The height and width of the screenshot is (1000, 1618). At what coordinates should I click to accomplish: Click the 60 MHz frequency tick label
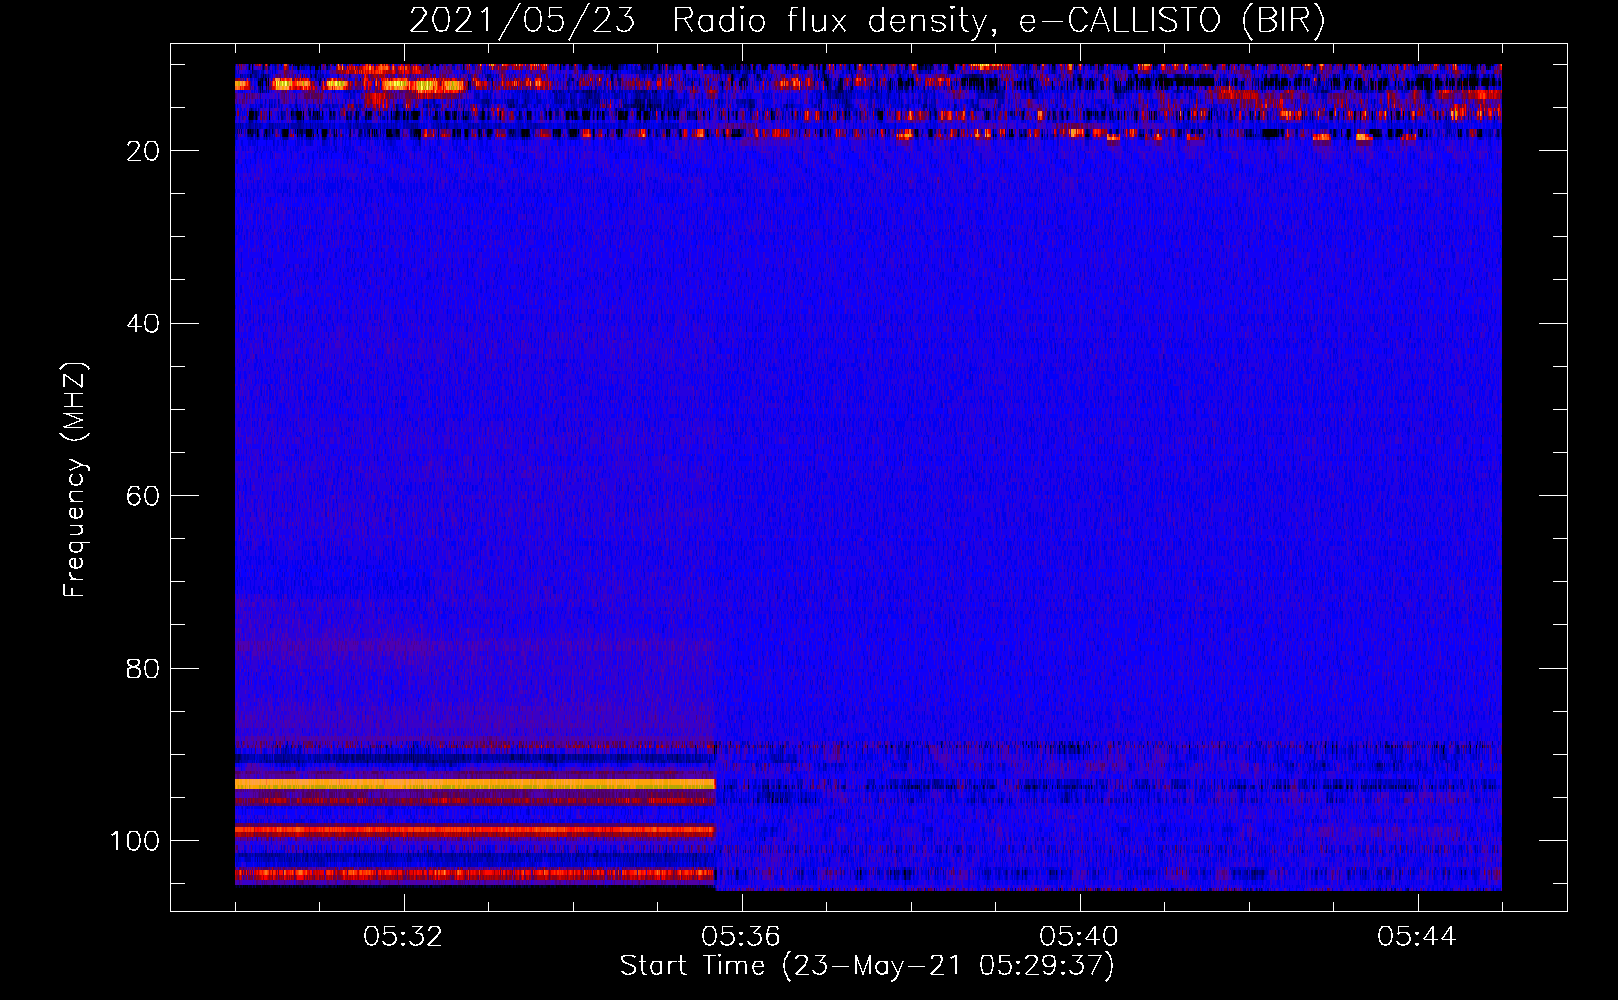tap(143, 496)
